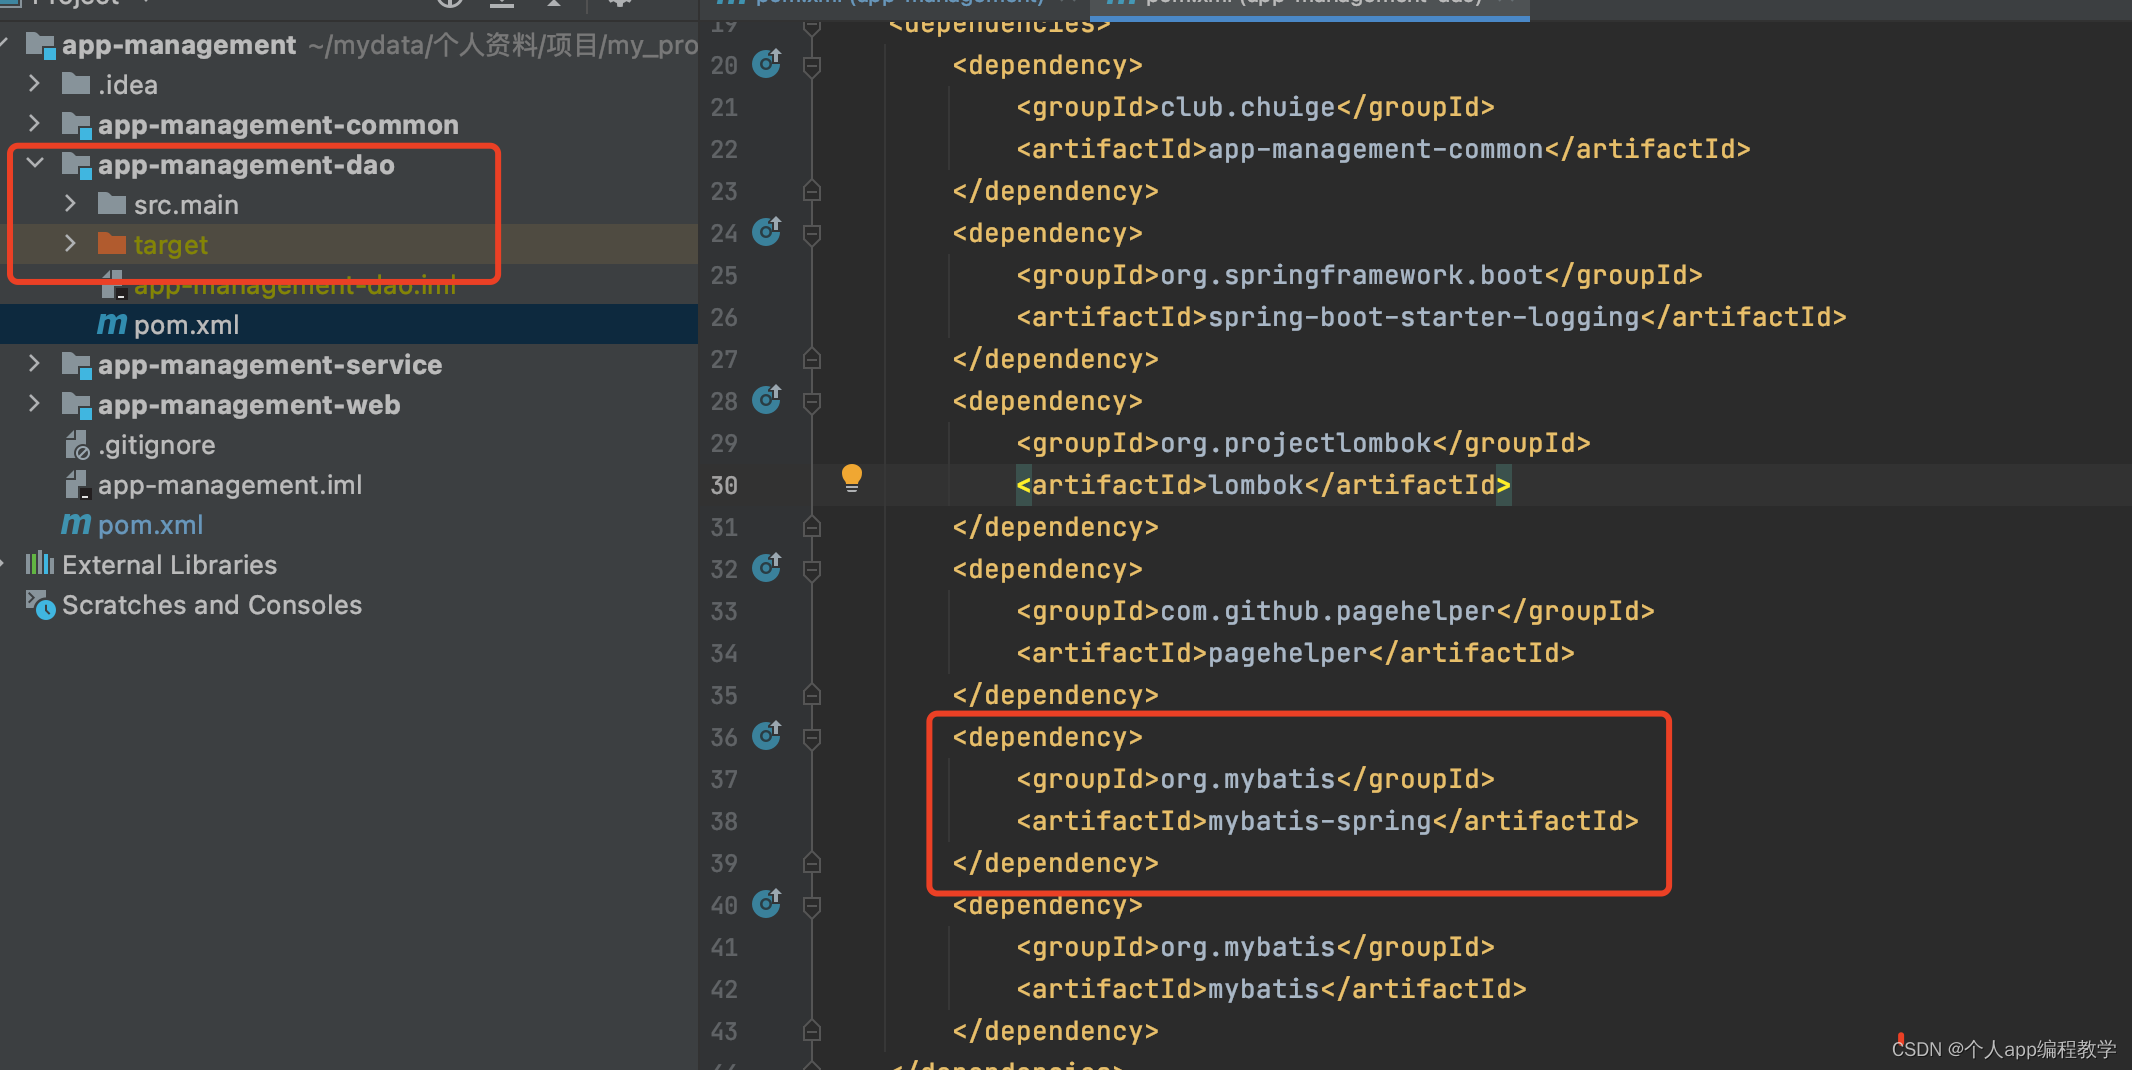Click the gutter dependency icon on line 36
This screenshot has height=1070, width=2132.
[x=767, y=736]
